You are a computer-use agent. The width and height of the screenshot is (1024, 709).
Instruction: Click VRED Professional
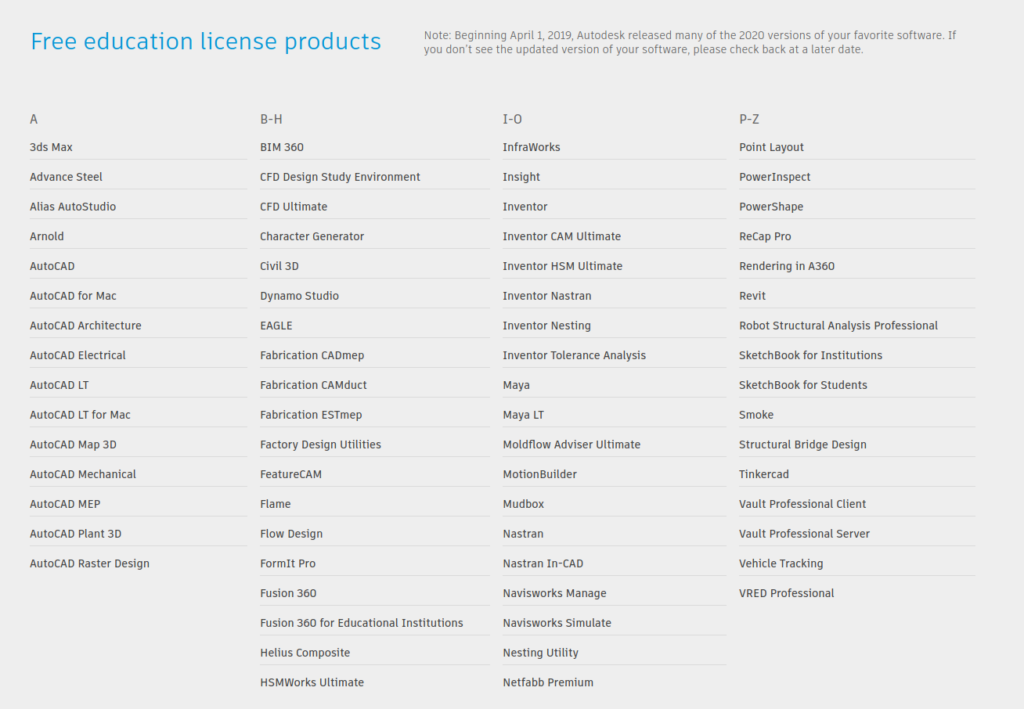[x=787, y=593]
